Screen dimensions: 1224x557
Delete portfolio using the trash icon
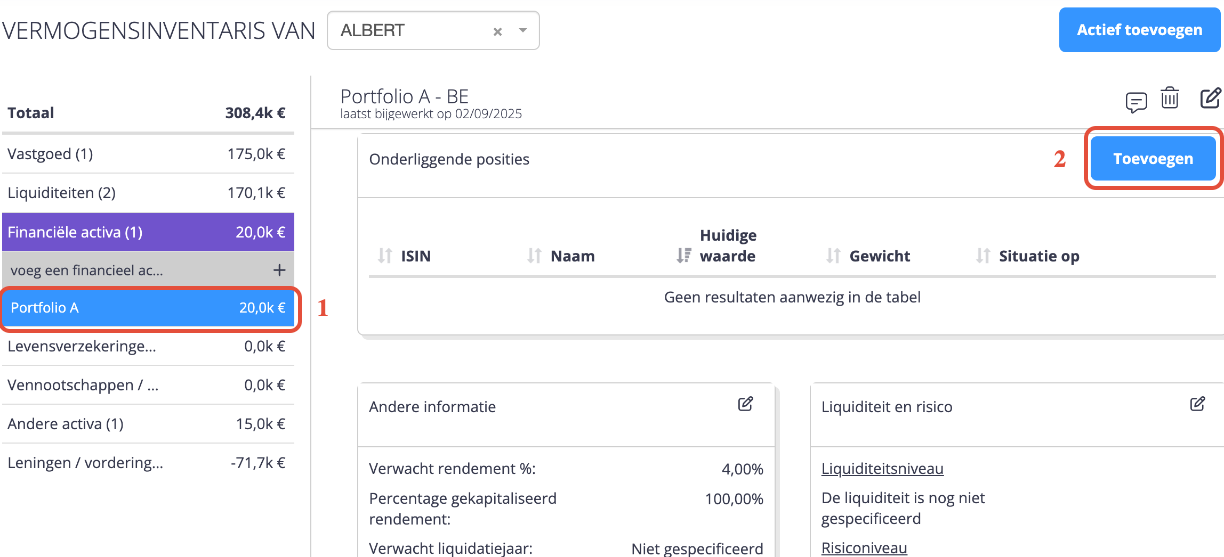(1170, 98)
